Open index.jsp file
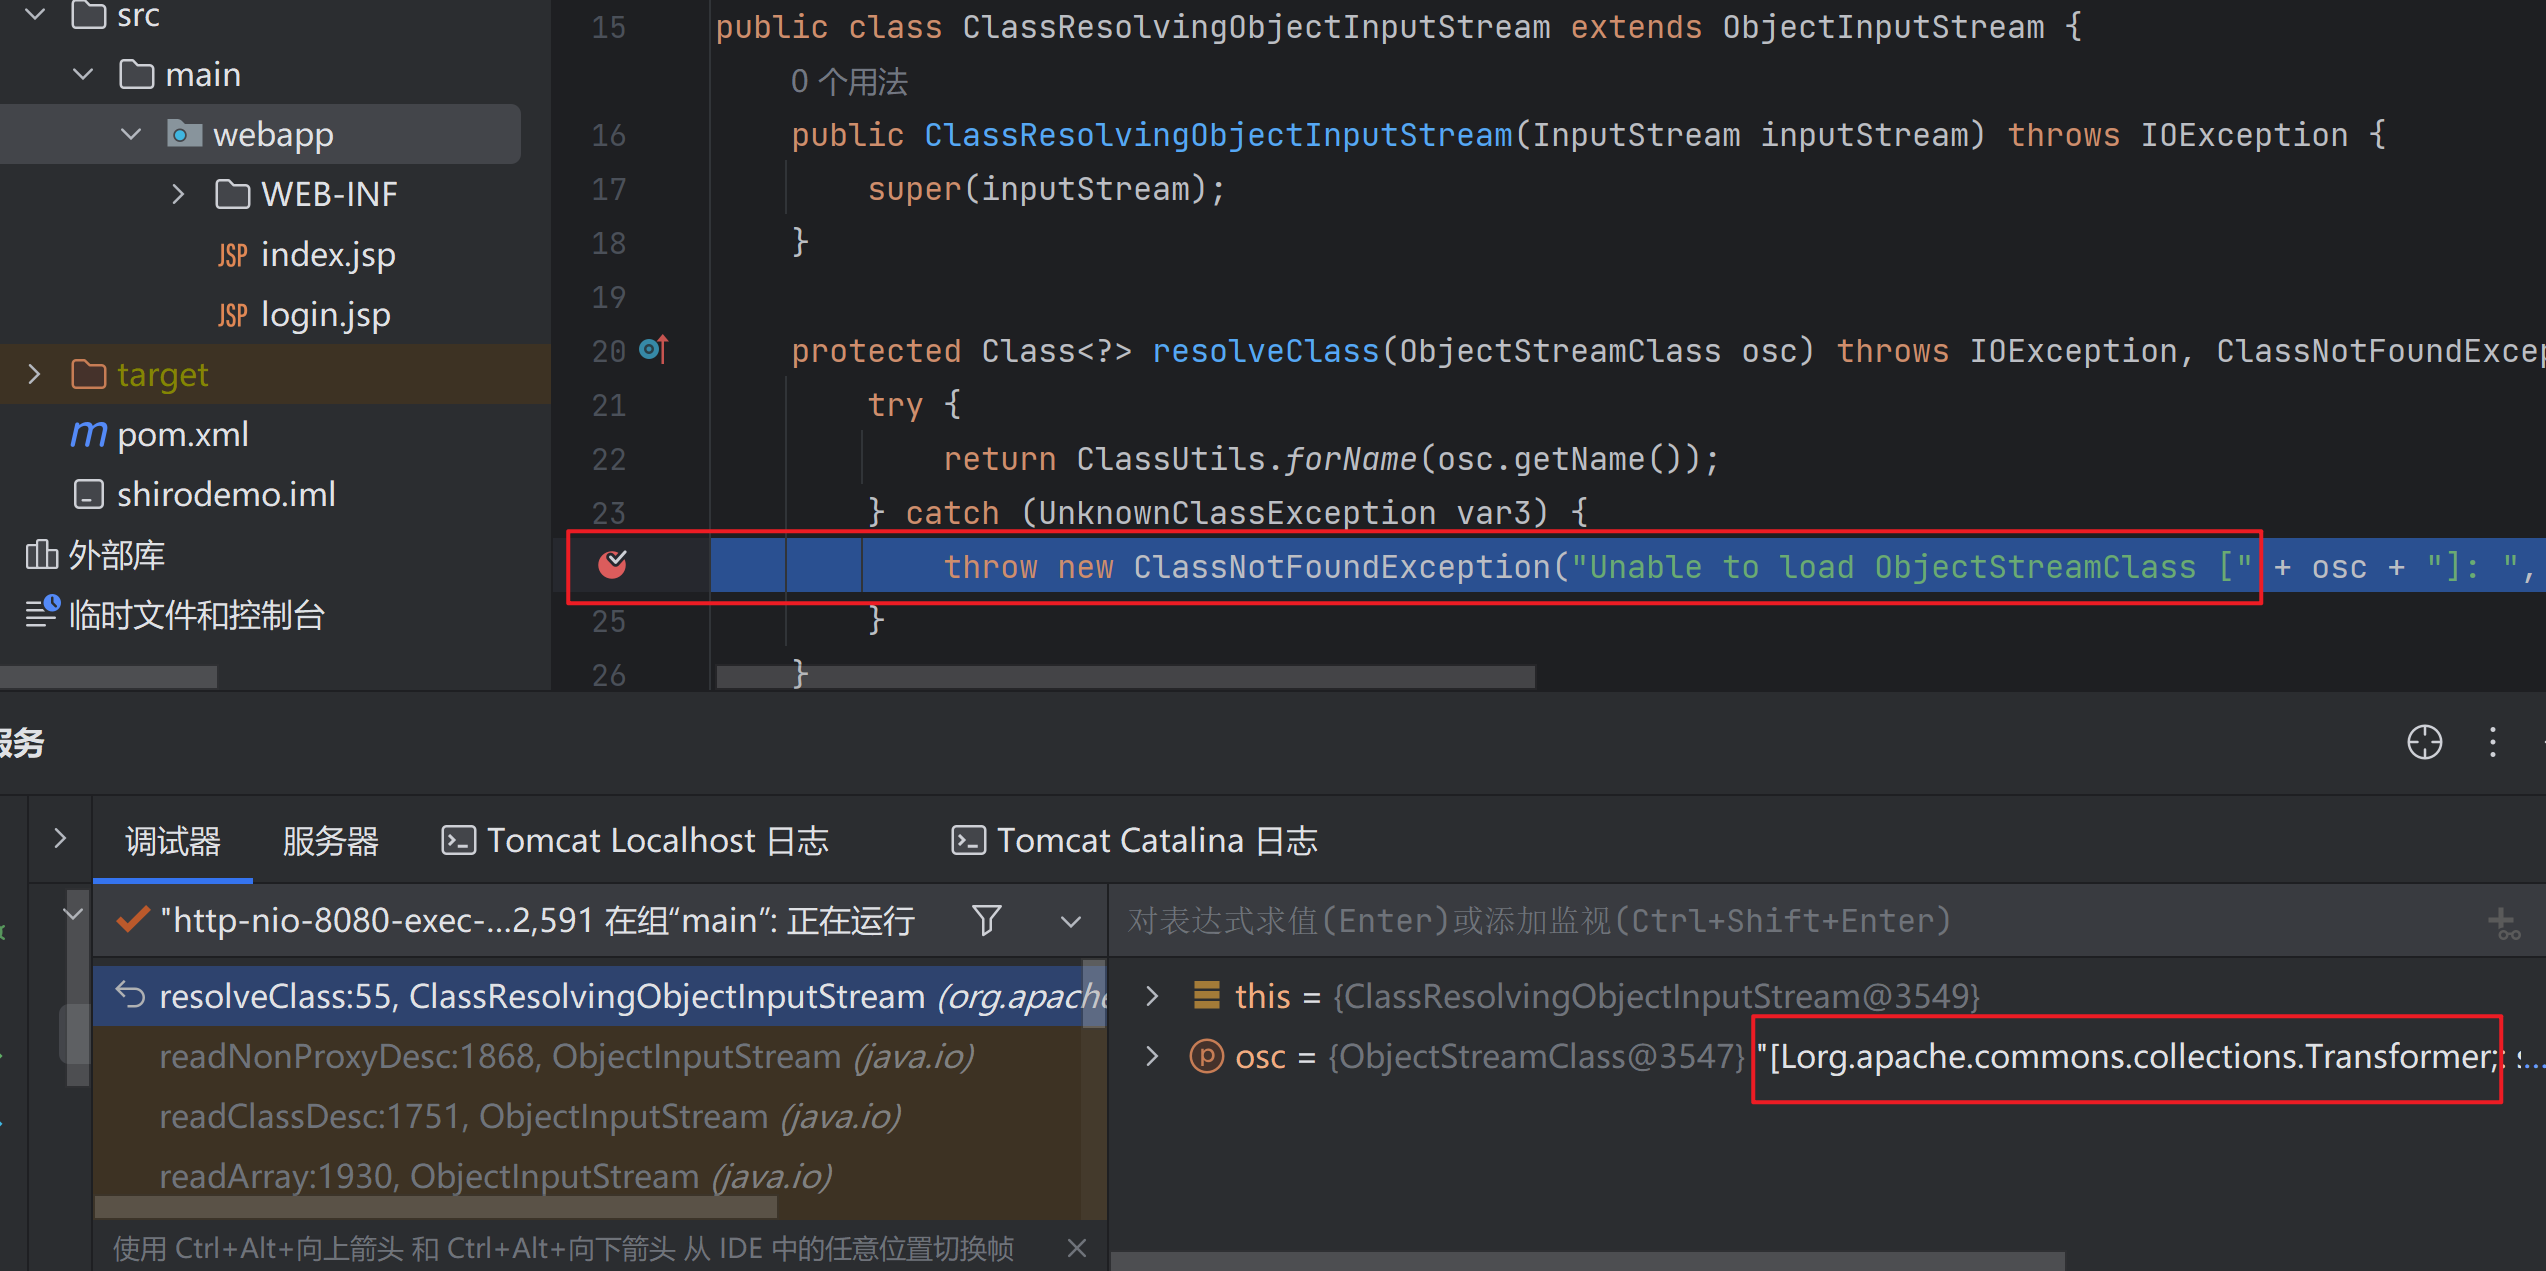This screenshot has width=2546, height=1271. coord(328,254)
